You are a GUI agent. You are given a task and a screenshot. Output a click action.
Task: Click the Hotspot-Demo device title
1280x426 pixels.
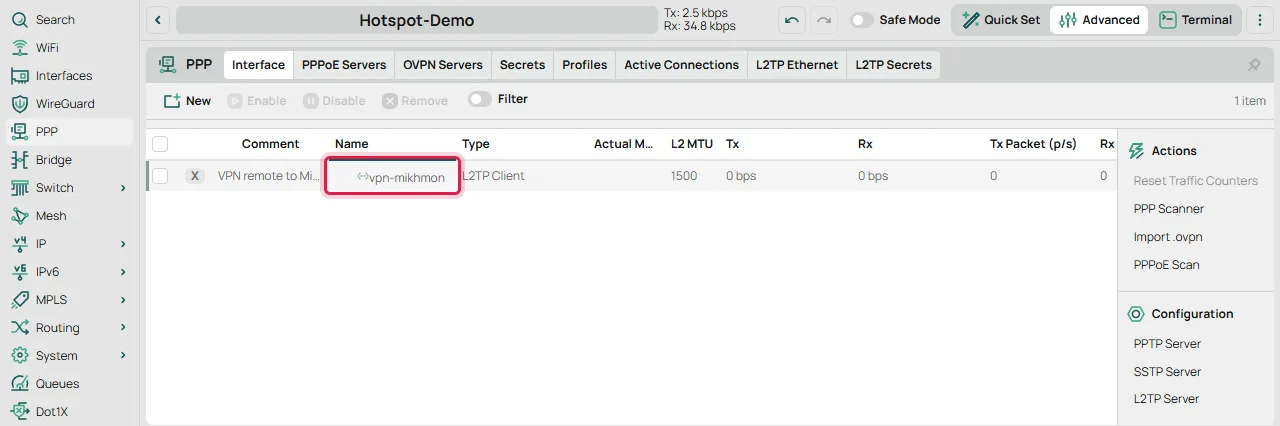(x=416, y=20)
